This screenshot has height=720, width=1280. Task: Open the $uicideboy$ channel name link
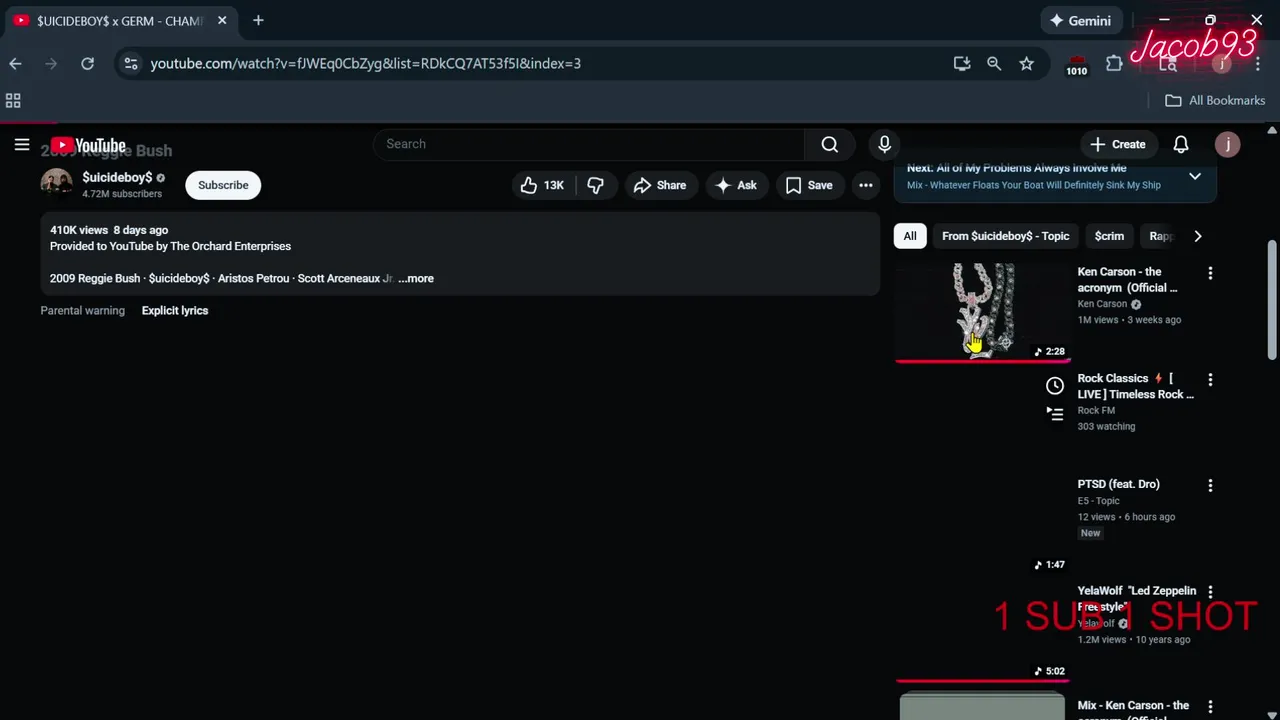(117, 177)
